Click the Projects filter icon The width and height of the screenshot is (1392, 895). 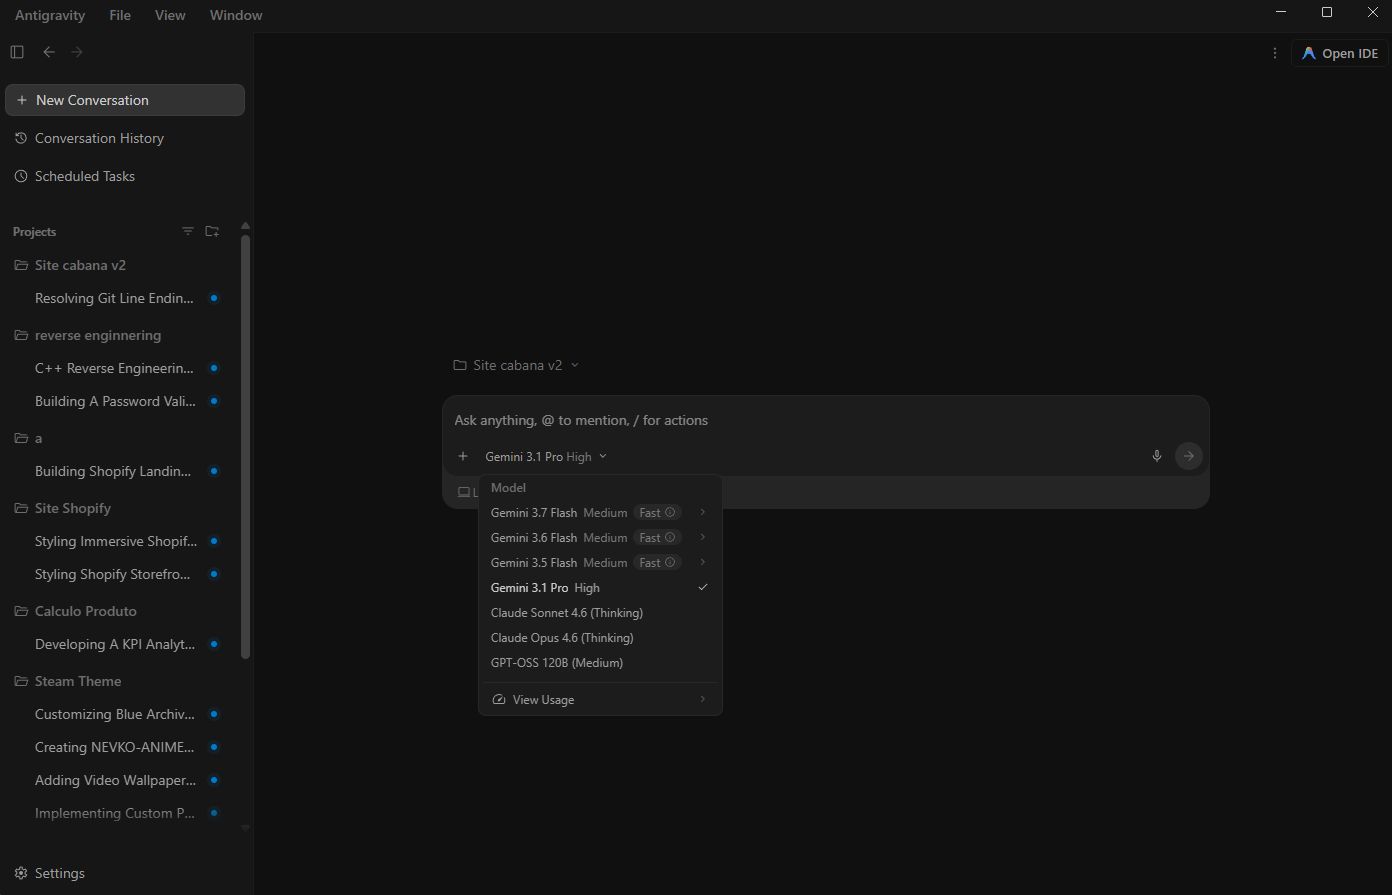pyautogui.click(x=188, y=231)
